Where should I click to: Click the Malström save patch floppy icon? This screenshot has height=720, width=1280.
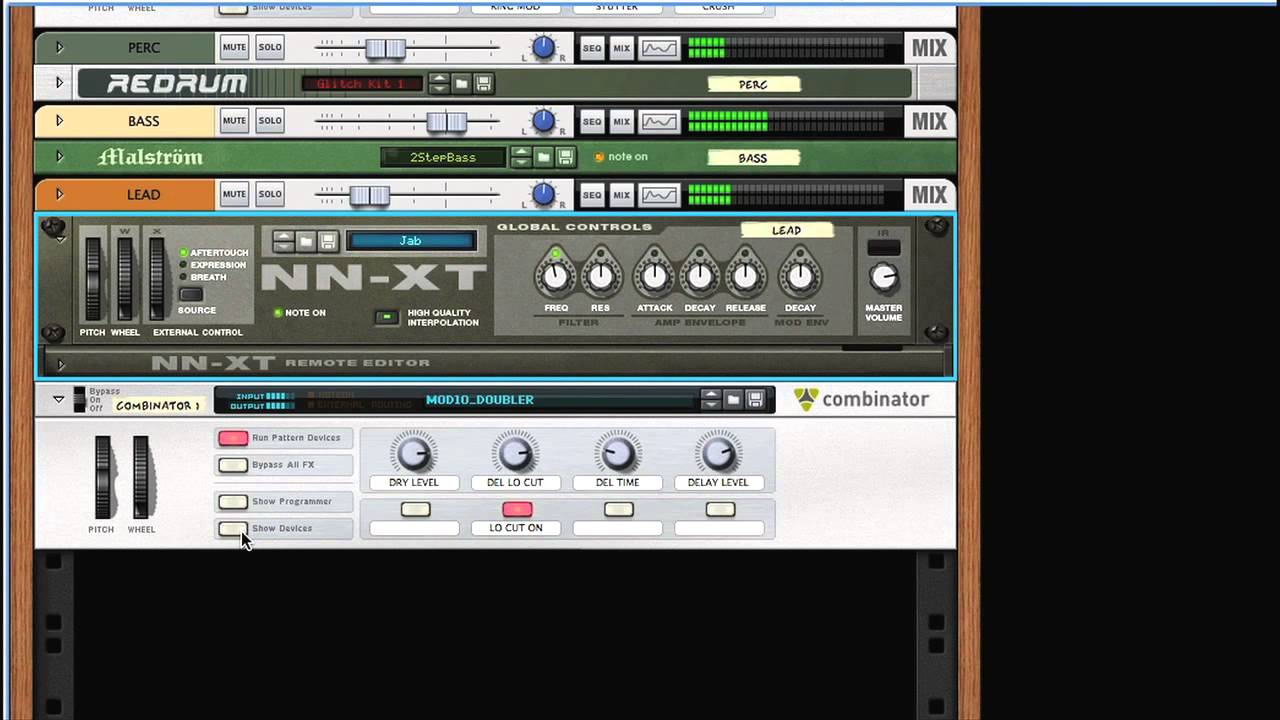[x=565, y=157]
